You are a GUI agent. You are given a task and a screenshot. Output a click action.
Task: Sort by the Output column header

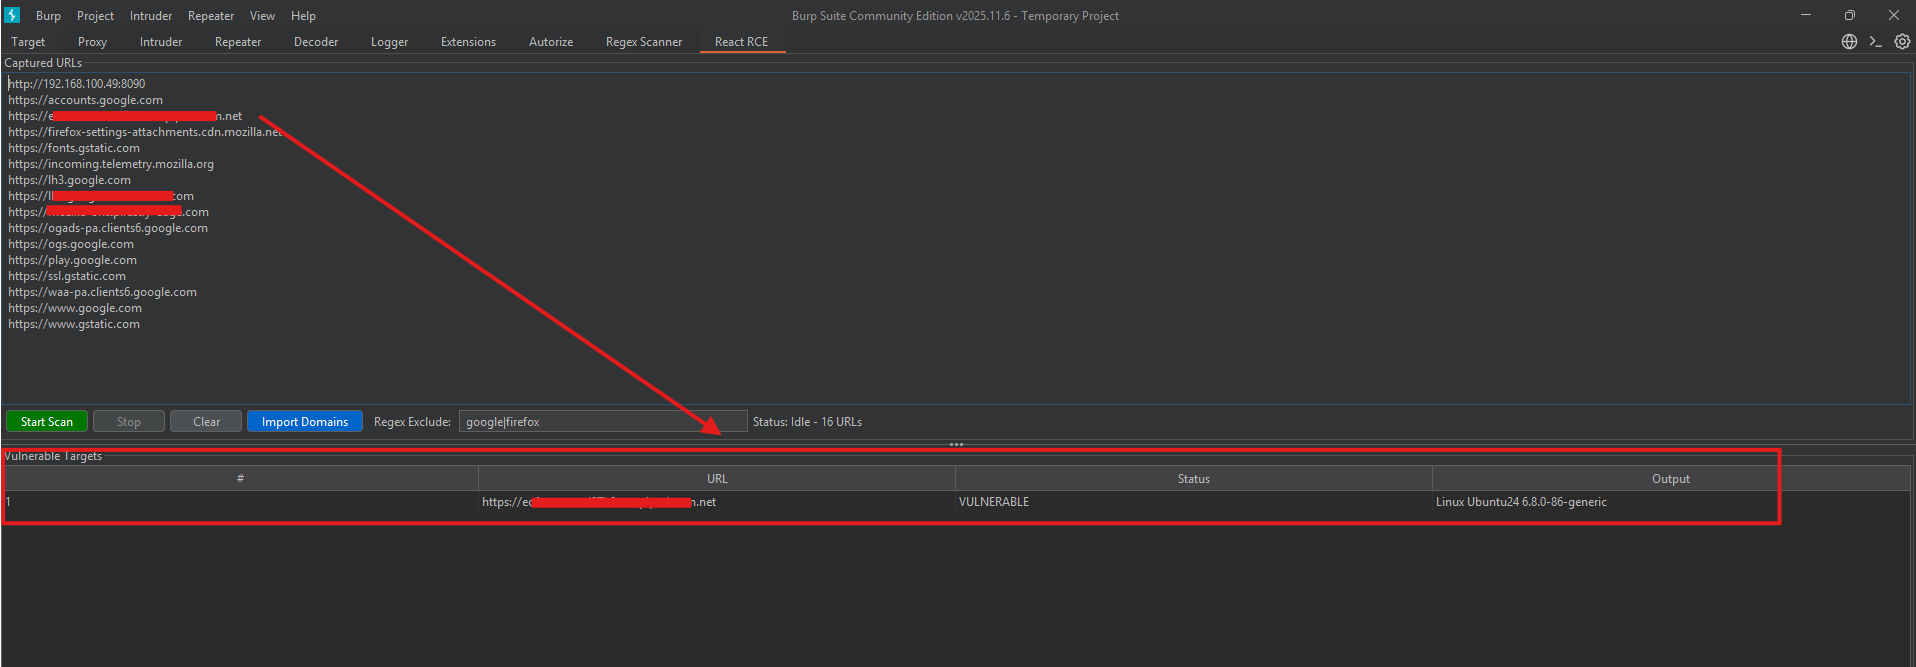[x=1671, y=479]
